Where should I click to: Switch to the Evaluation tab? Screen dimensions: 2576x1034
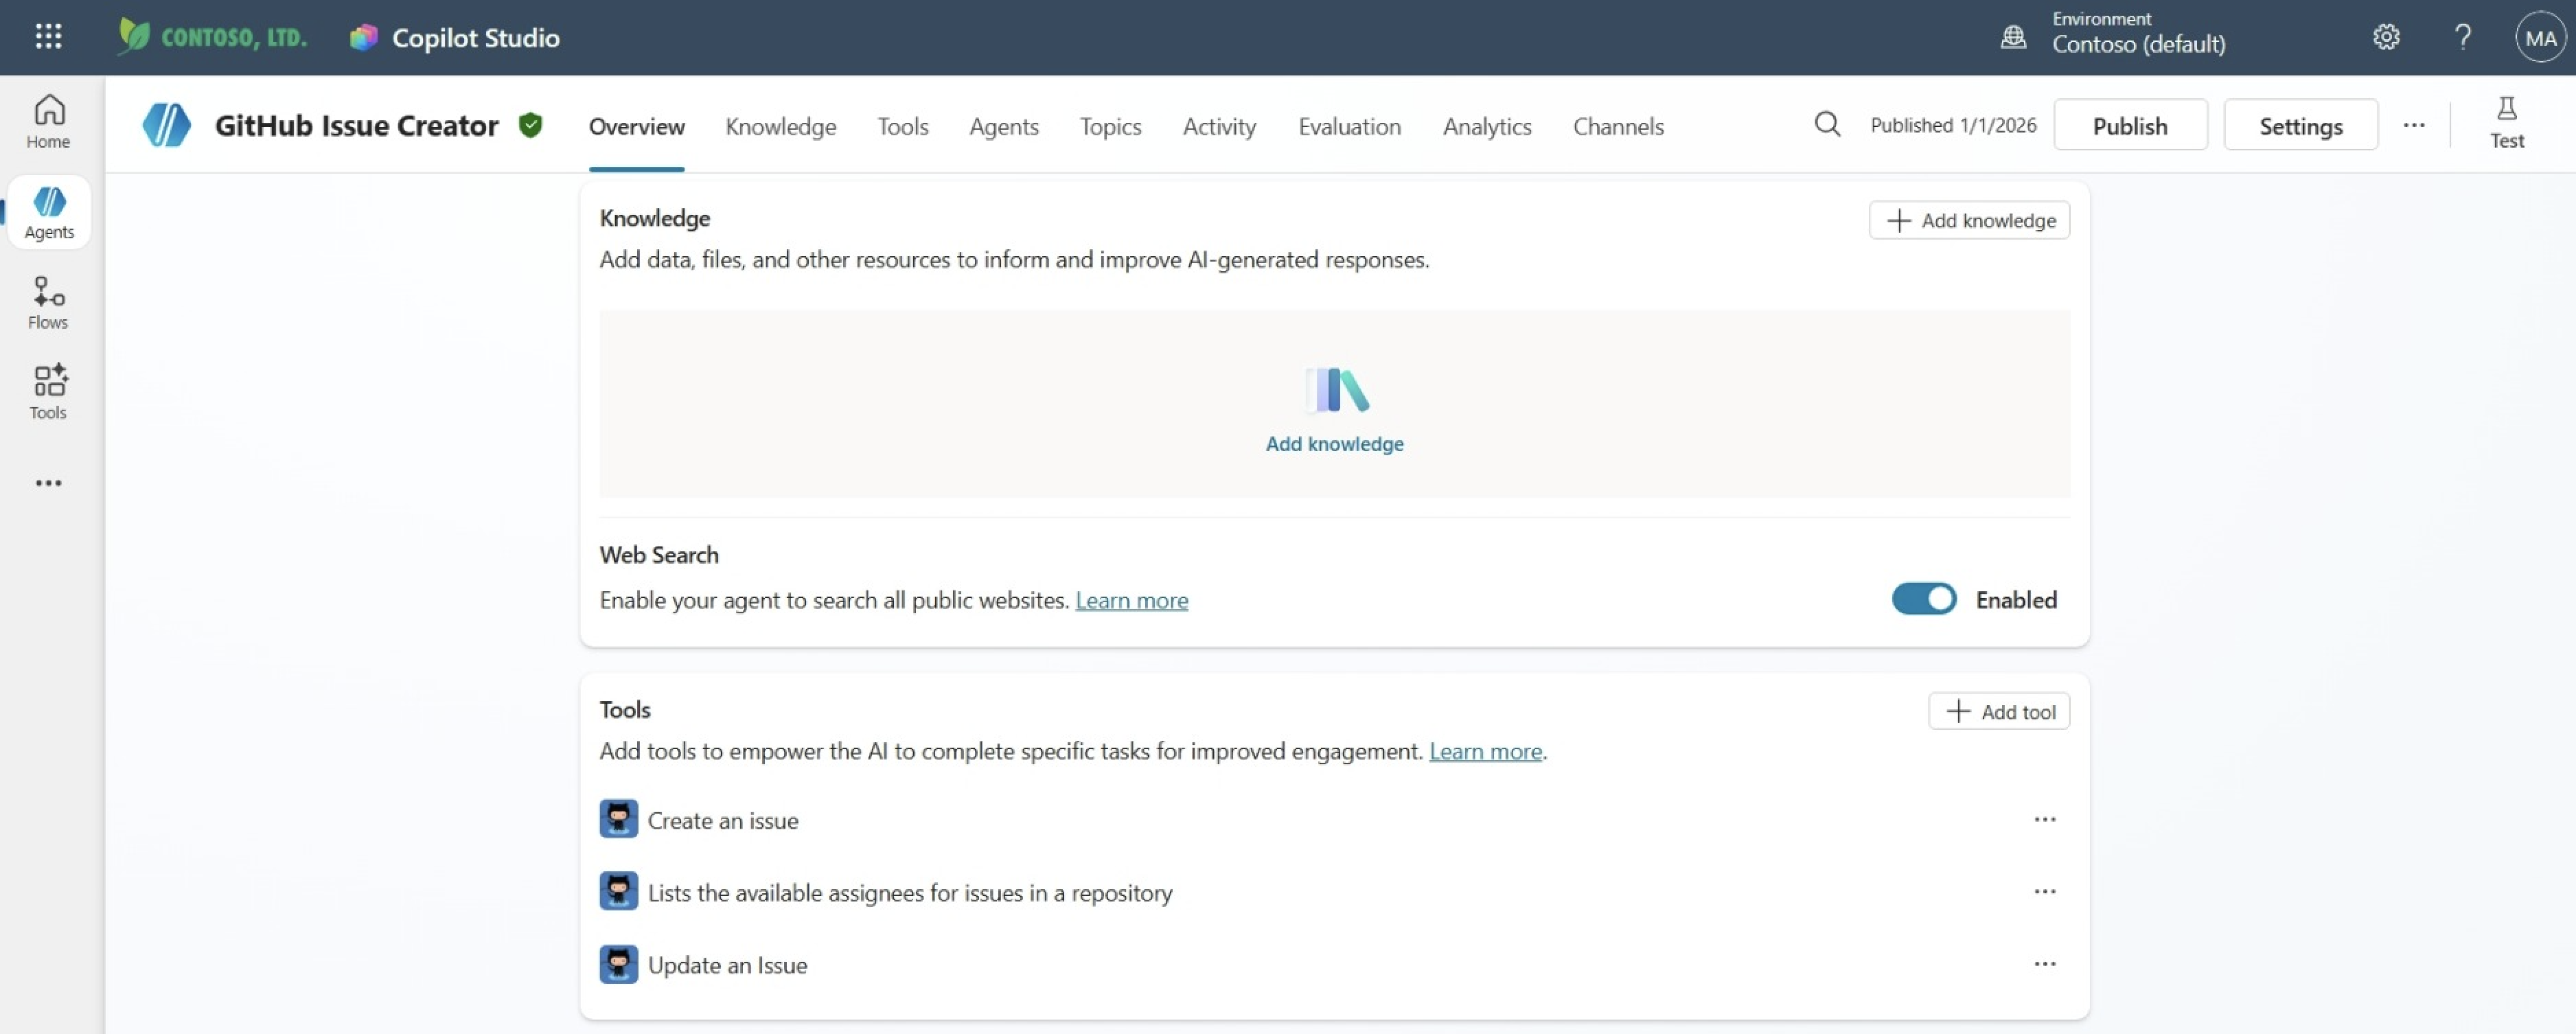click(x=1349, y=126)
